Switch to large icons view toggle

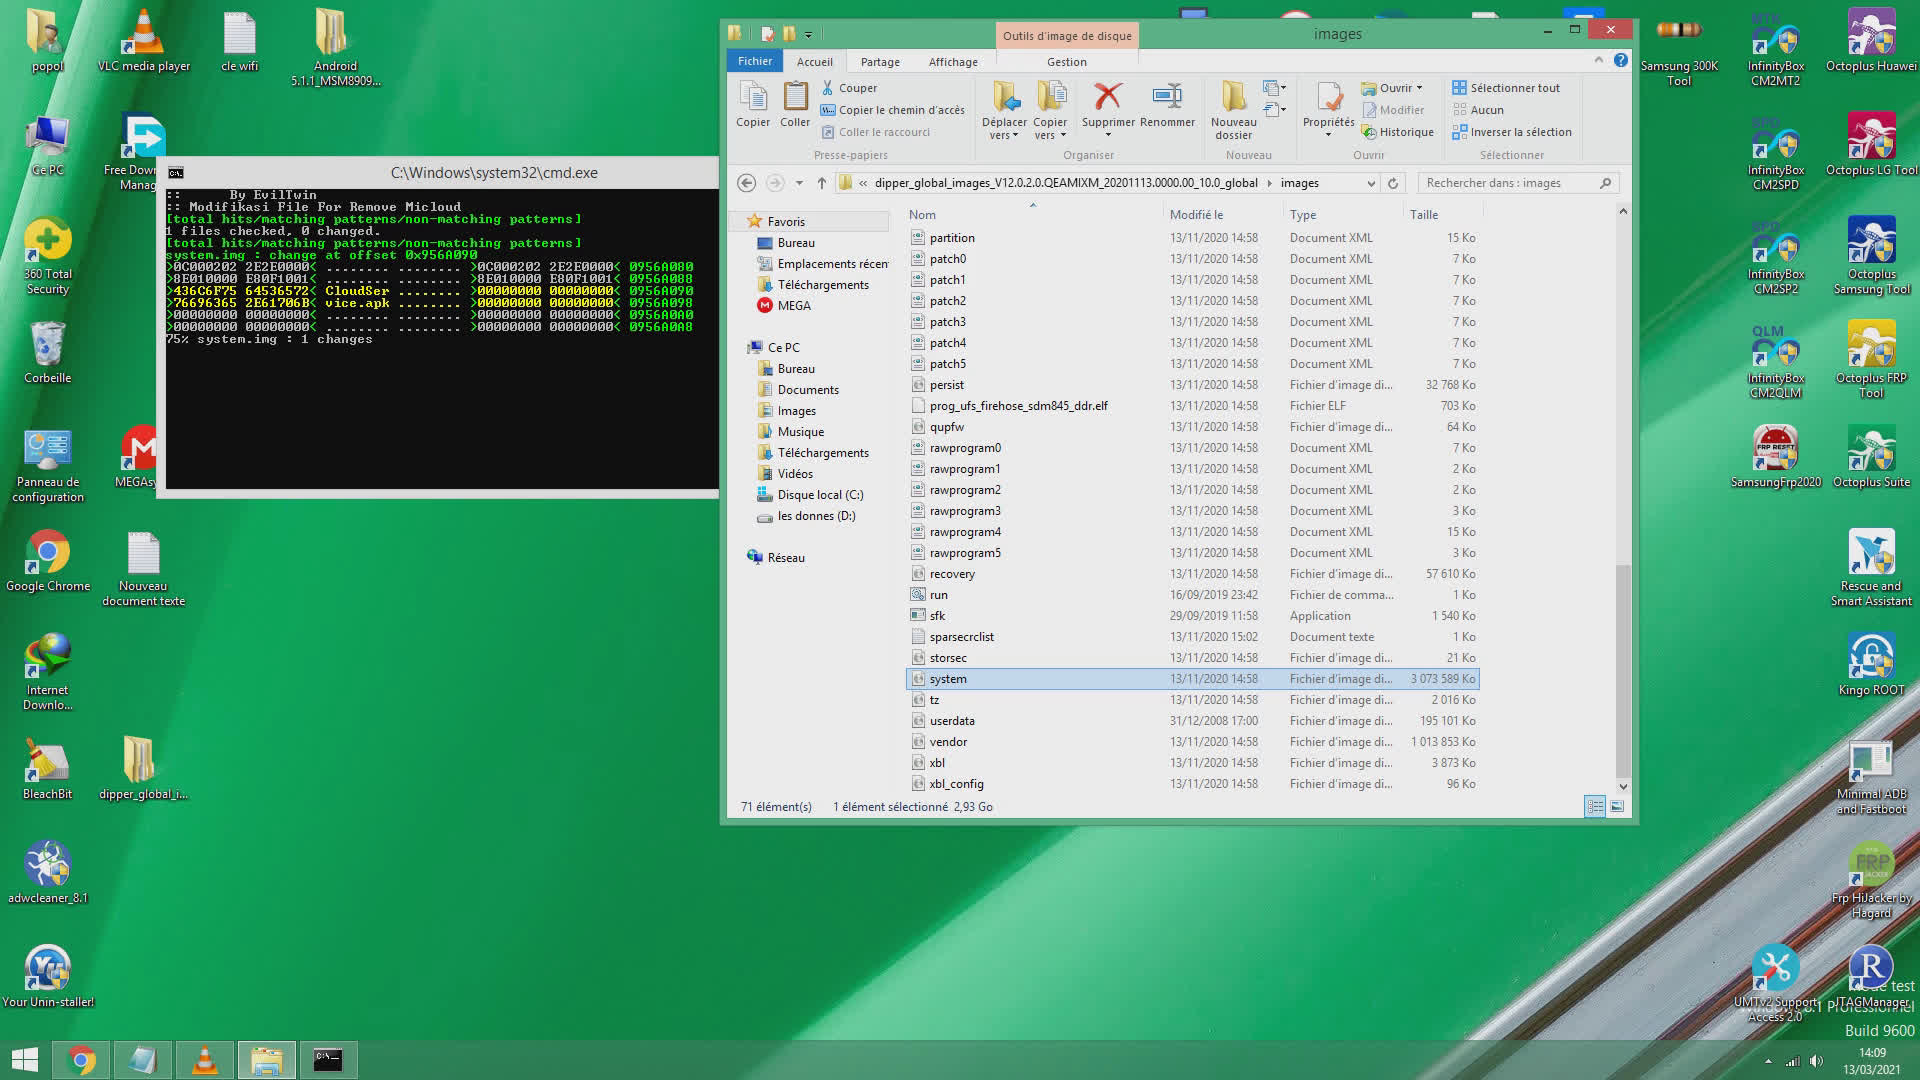click(1617, 806)
